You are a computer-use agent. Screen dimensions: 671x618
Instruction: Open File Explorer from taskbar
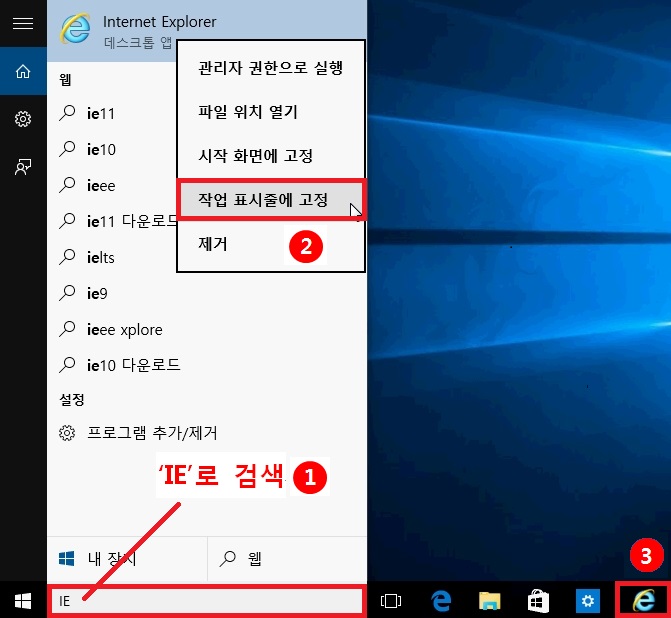489,600
